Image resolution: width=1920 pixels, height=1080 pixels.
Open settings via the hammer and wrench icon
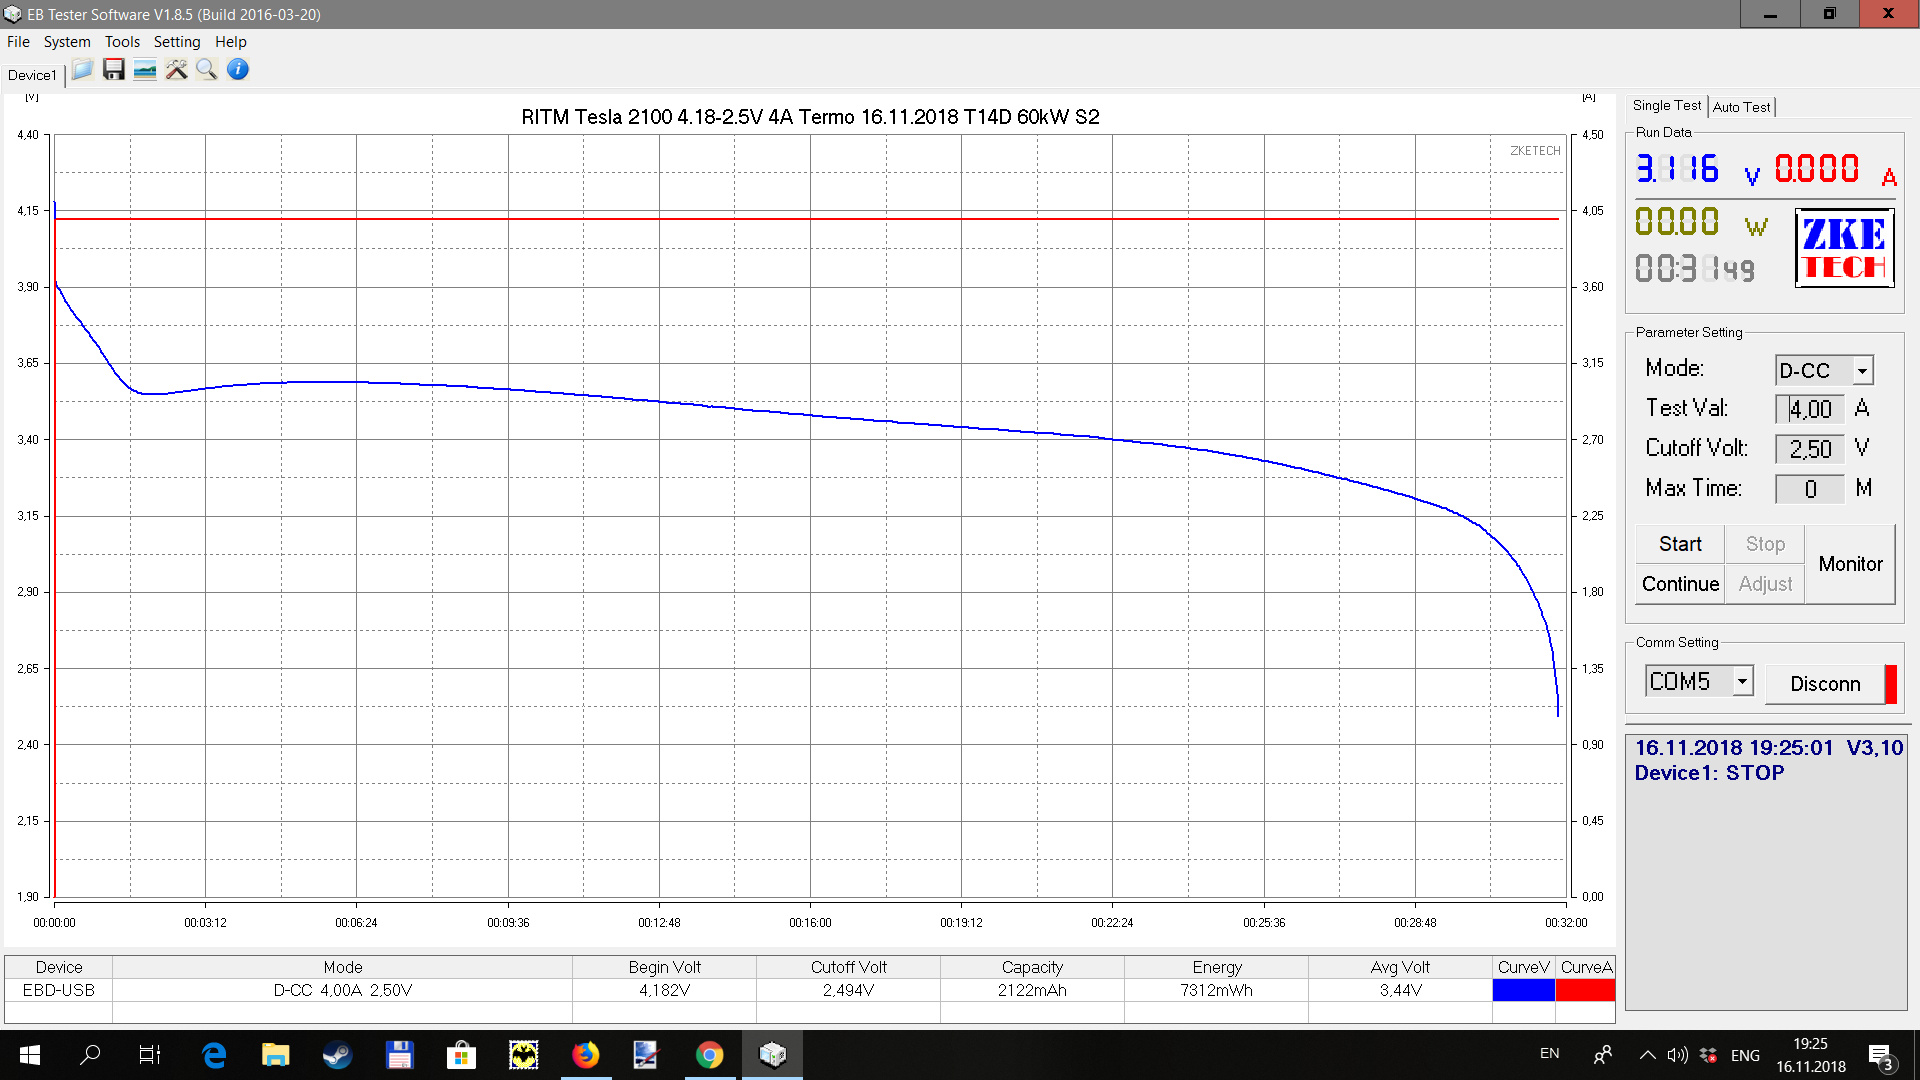coord(176,70)
